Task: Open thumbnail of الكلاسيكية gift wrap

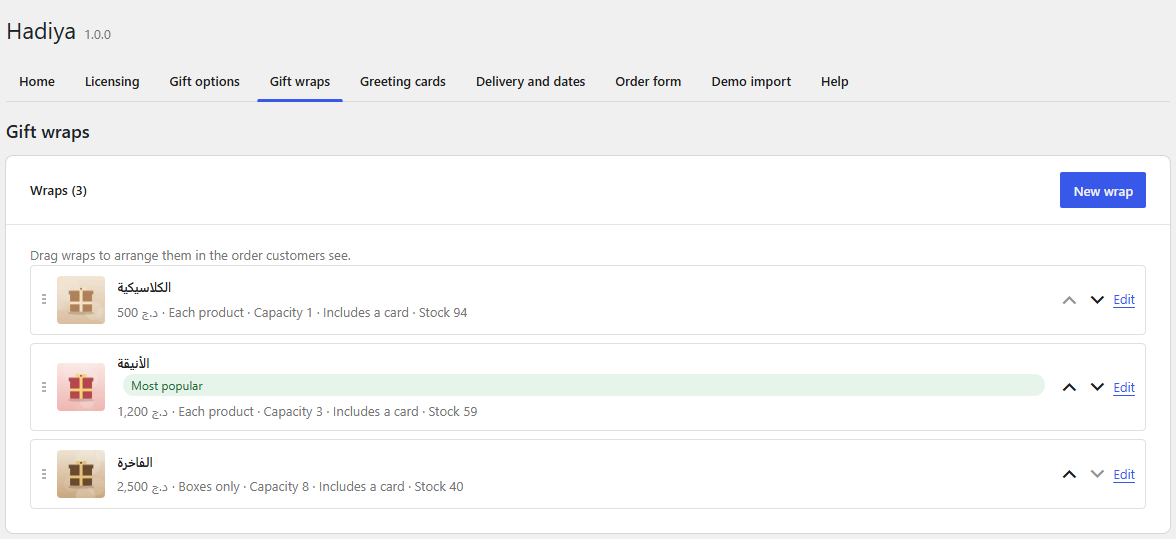Action: coord(81,300)
